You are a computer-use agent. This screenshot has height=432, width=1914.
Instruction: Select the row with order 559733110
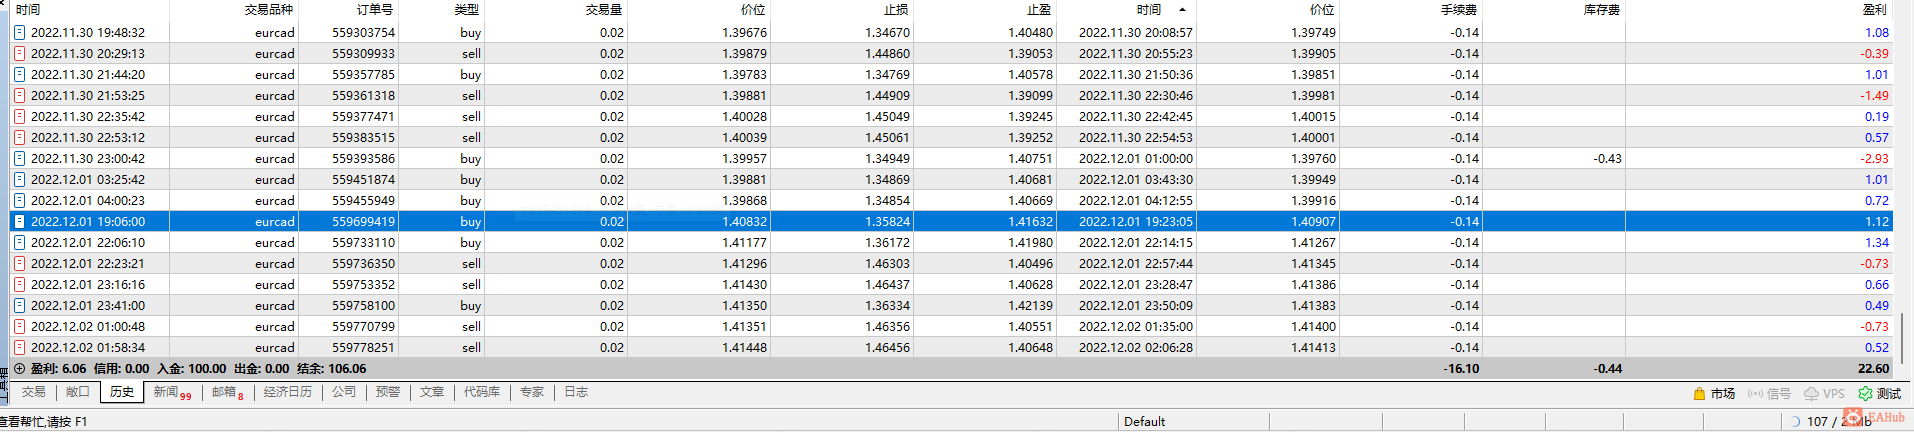tap(951, 242)
